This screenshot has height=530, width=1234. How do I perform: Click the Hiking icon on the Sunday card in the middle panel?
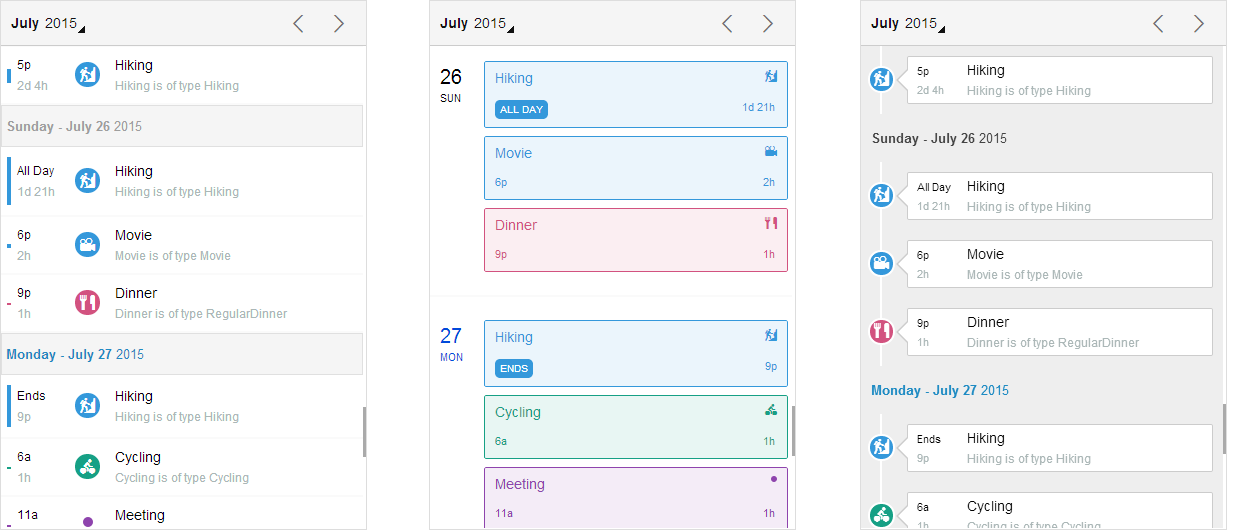(x=770, y=76)
